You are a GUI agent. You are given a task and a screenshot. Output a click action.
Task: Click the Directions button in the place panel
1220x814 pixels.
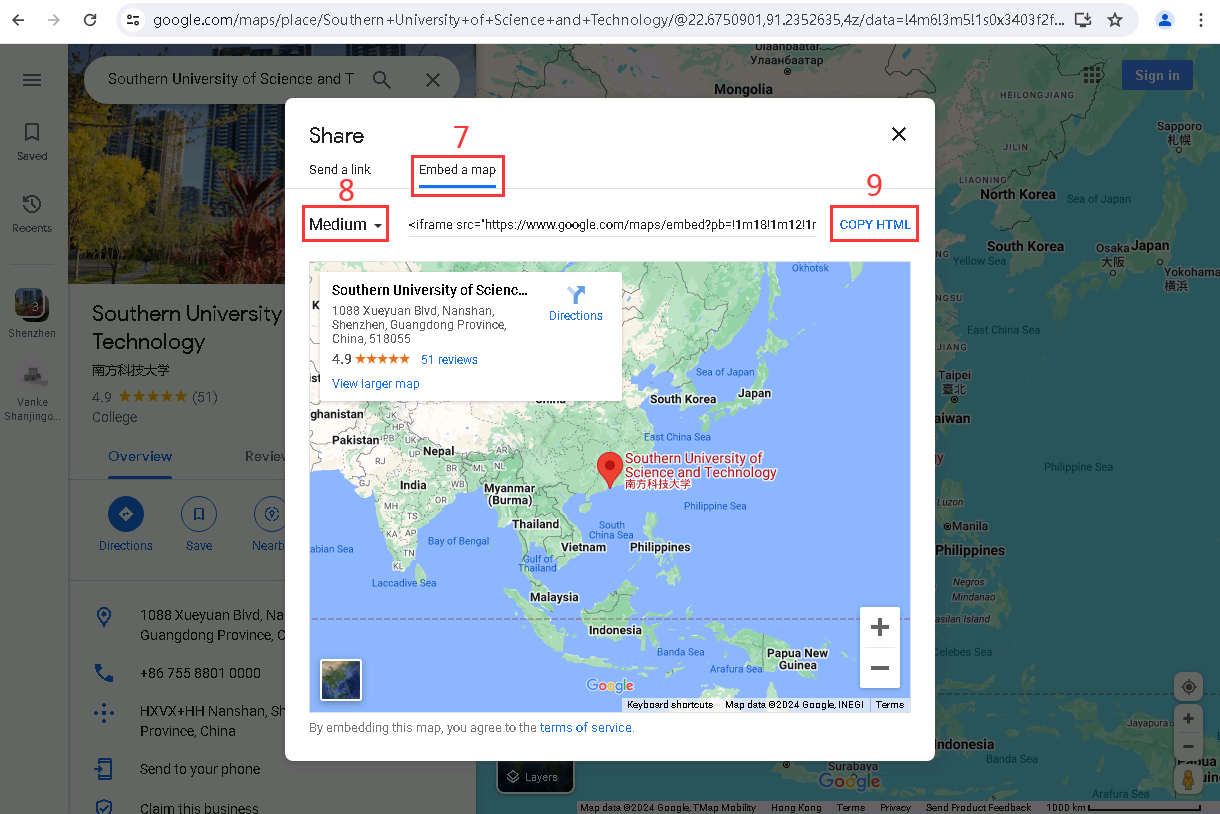point(126,525)
